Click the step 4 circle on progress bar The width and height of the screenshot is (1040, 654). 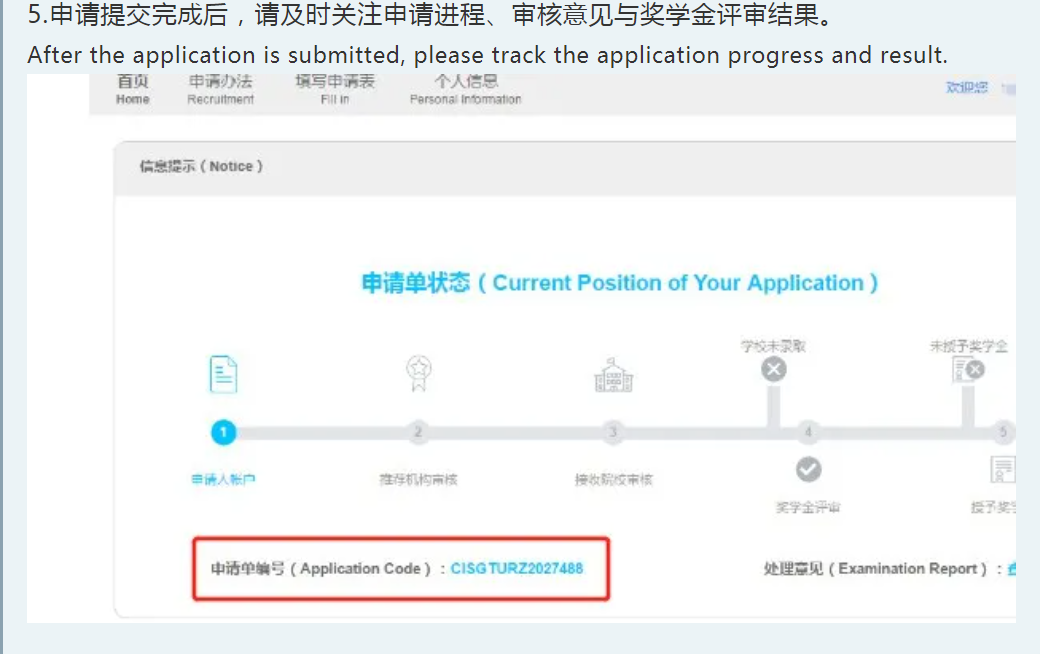point(808,432)
